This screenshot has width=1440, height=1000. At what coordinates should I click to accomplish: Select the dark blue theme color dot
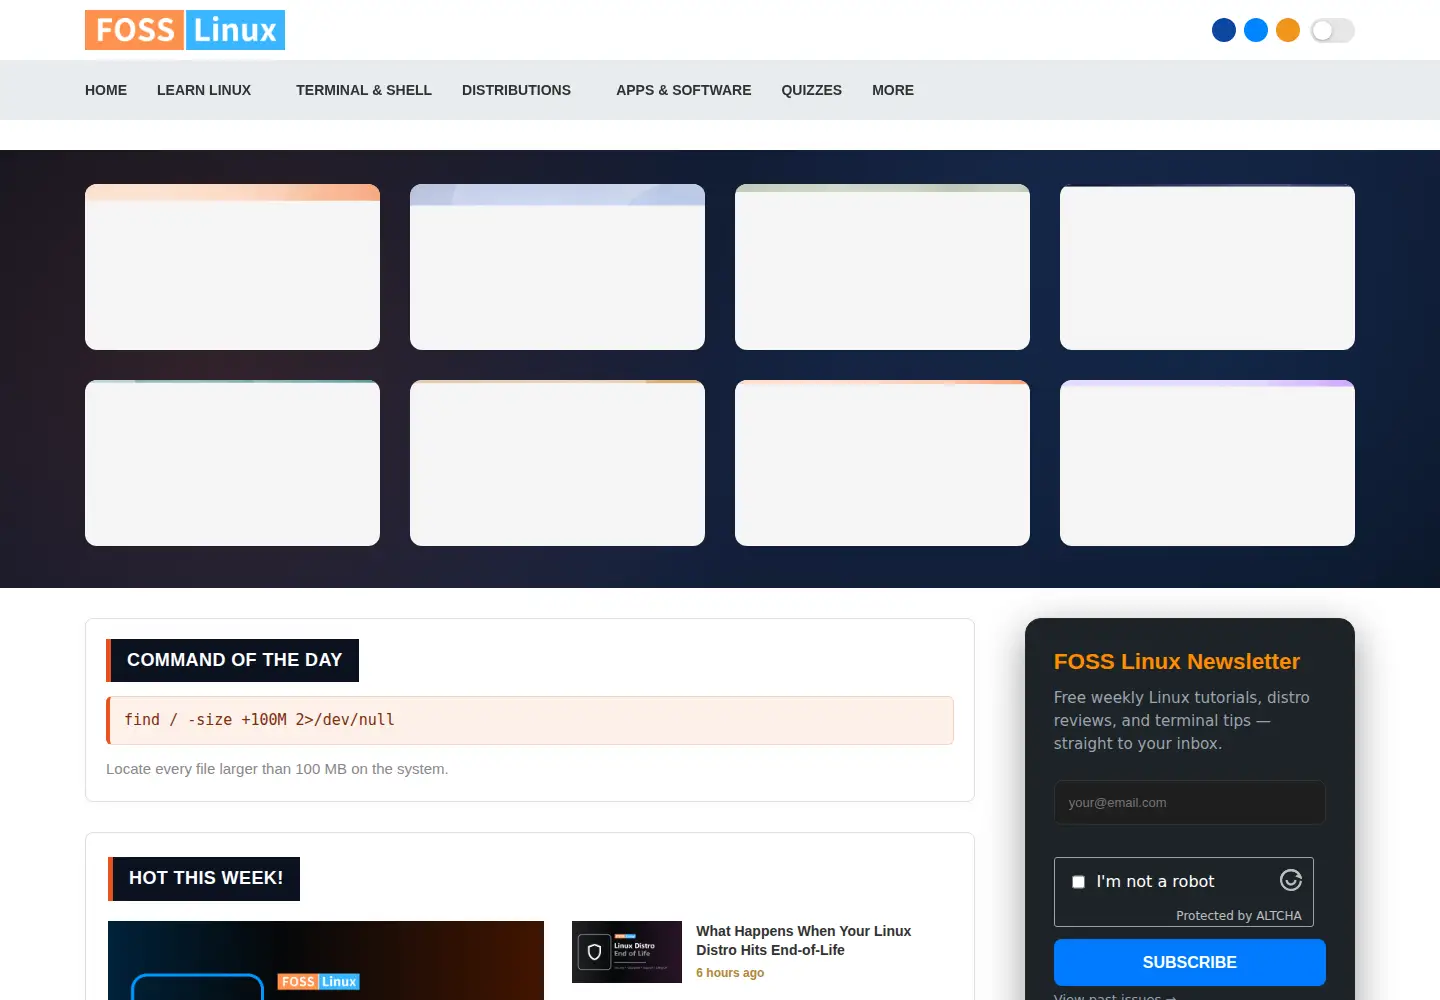[1224, 30]
